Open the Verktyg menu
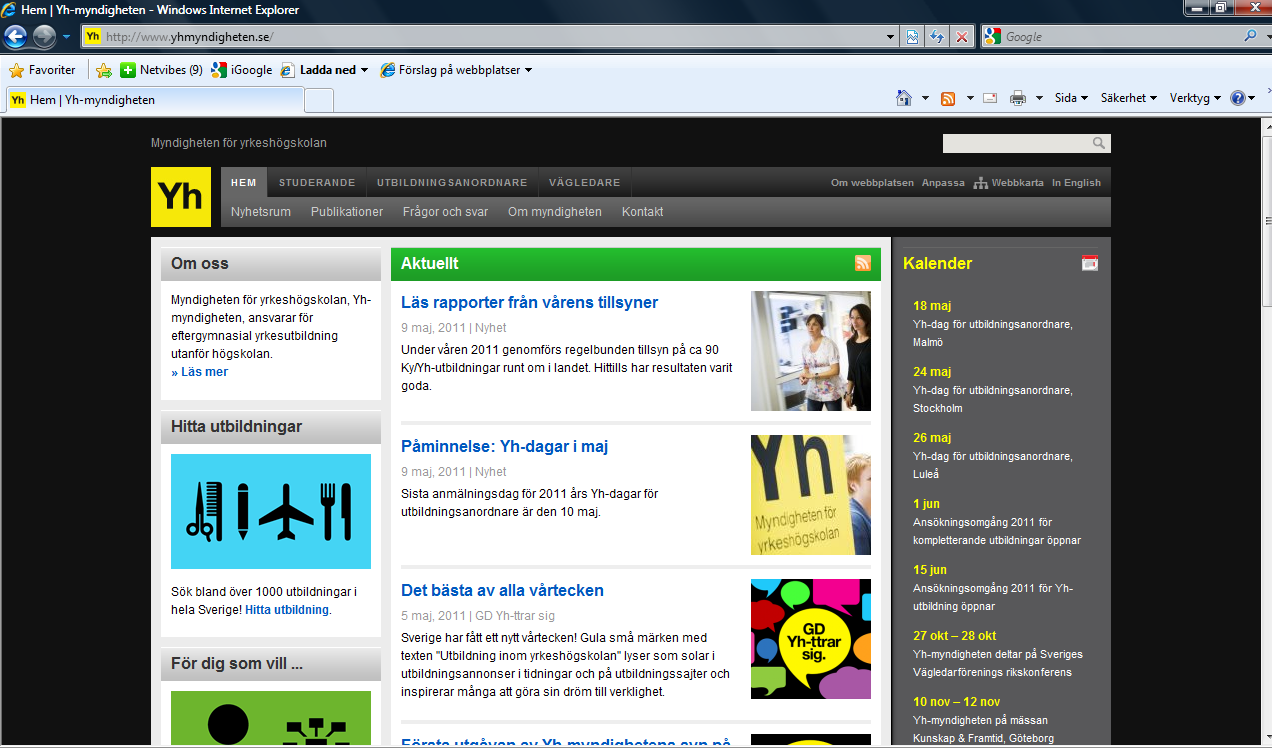1272x748 pixels. (1195, 98)
